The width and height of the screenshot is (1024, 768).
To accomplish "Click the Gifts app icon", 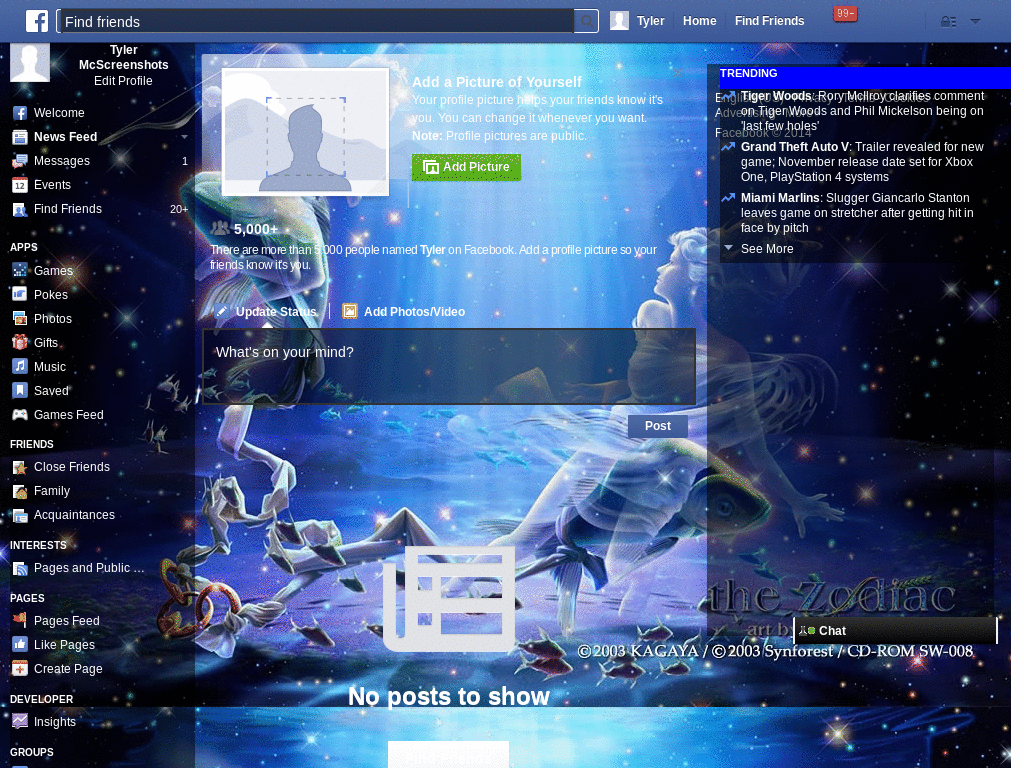I will click(20, 342).
